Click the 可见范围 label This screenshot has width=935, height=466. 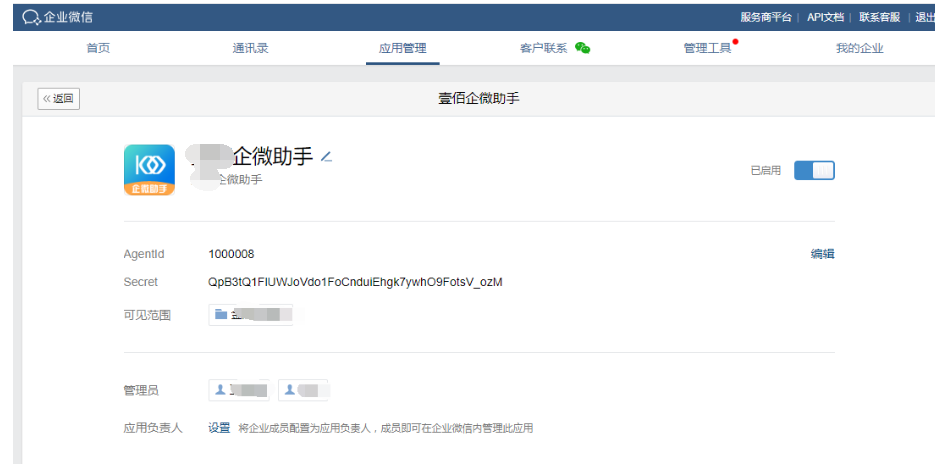[147, 315]
